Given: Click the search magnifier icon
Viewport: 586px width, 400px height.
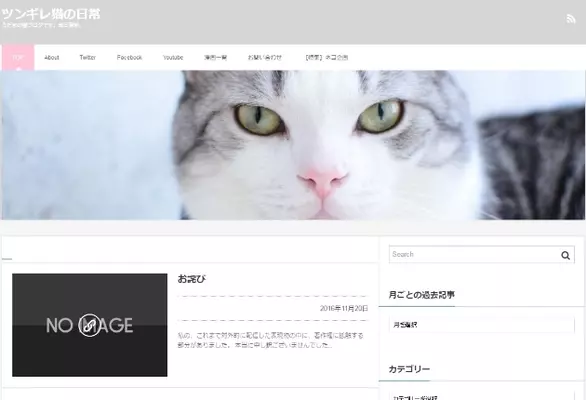Looking at the screenshot, I should click(x=565, y=255).
